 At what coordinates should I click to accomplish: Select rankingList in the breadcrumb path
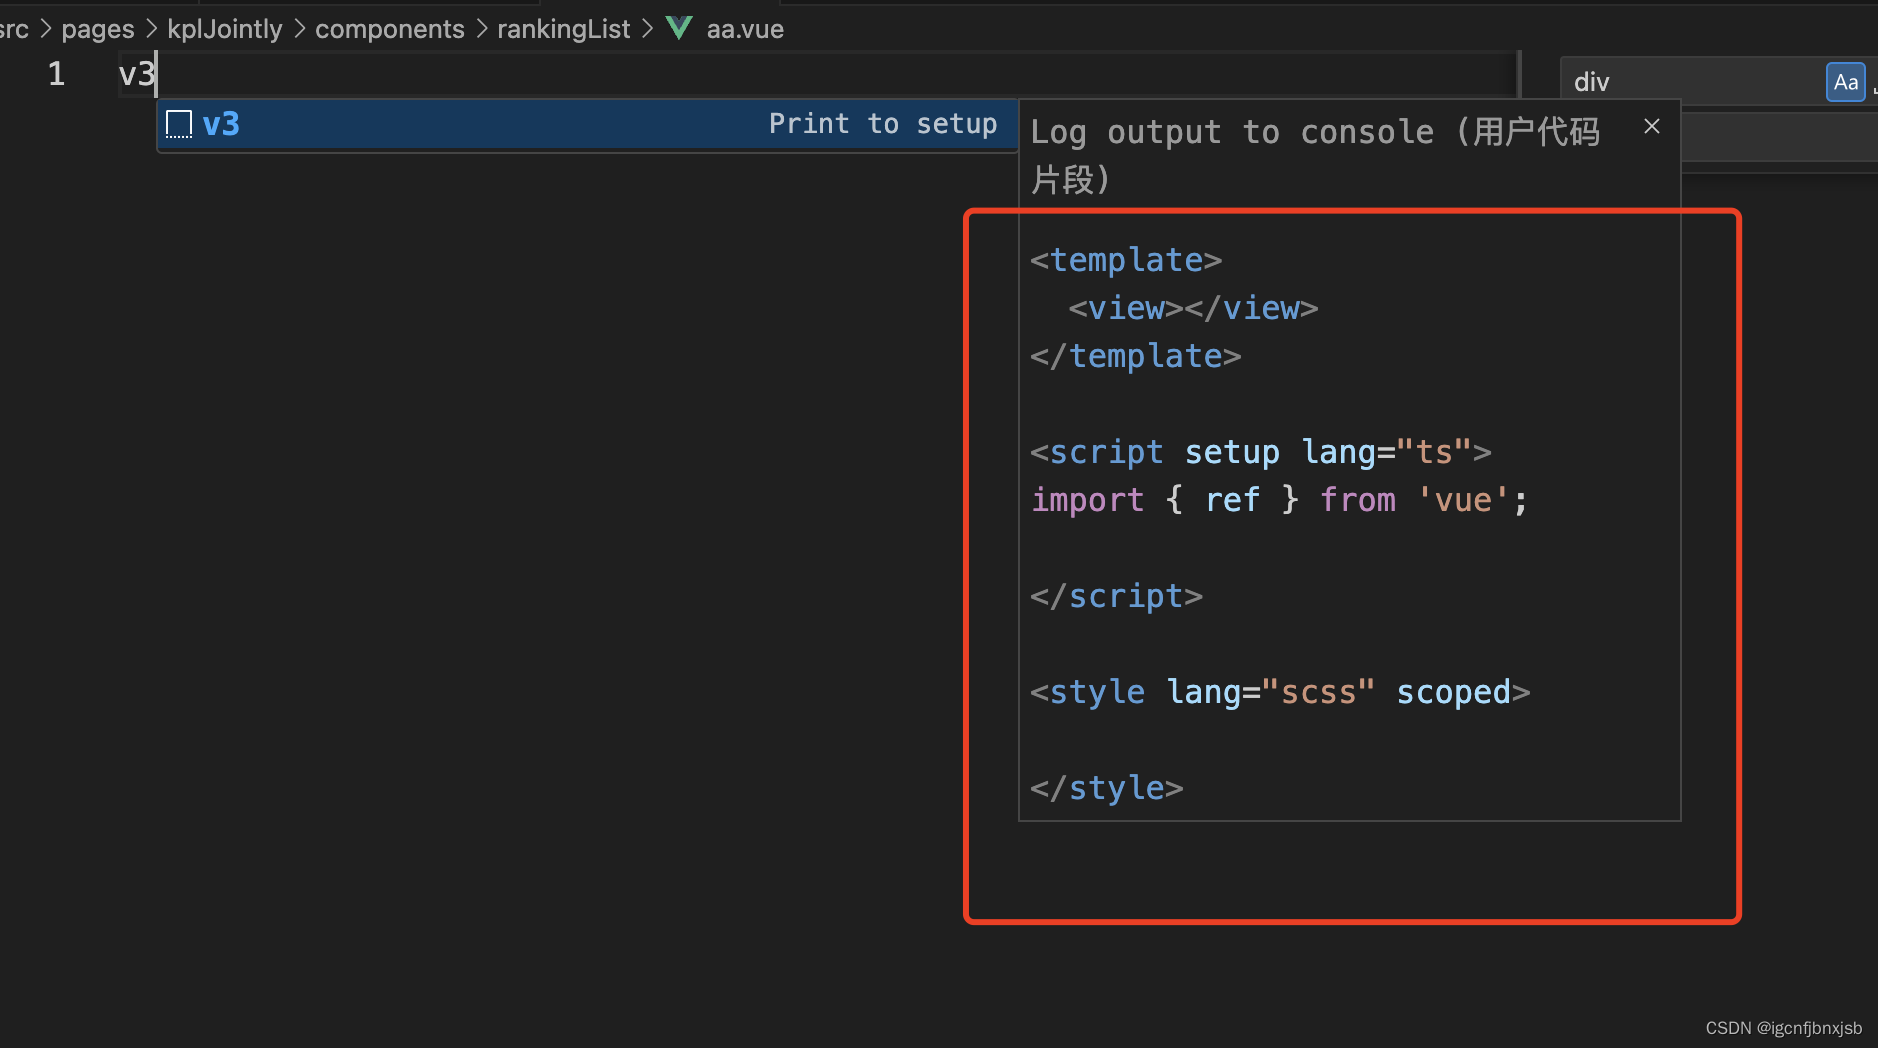[563, 27]
